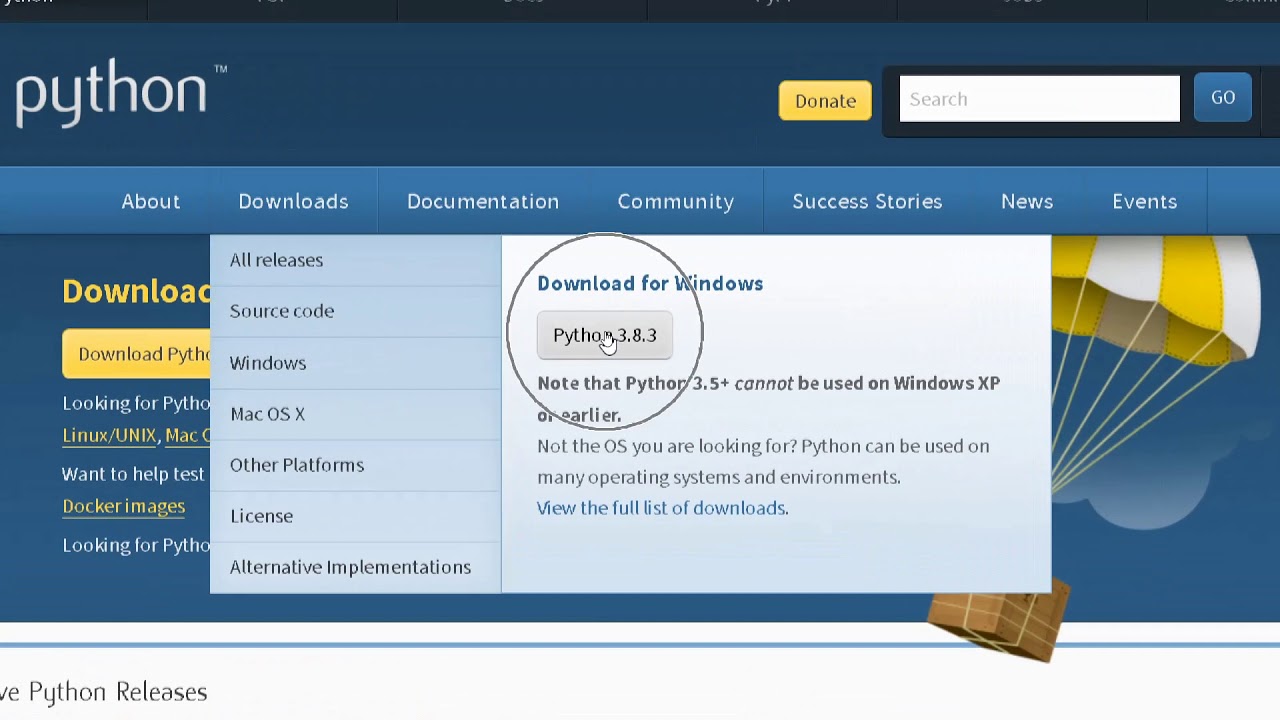Screen dimensions: 1280x720
Task: Click the Download for Windows heading
Action: tap(650, 284)
